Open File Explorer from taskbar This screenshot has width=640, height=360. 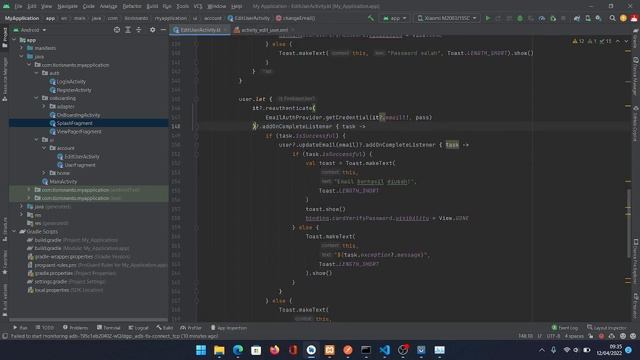pyautogui.click(x=219, y=350)
